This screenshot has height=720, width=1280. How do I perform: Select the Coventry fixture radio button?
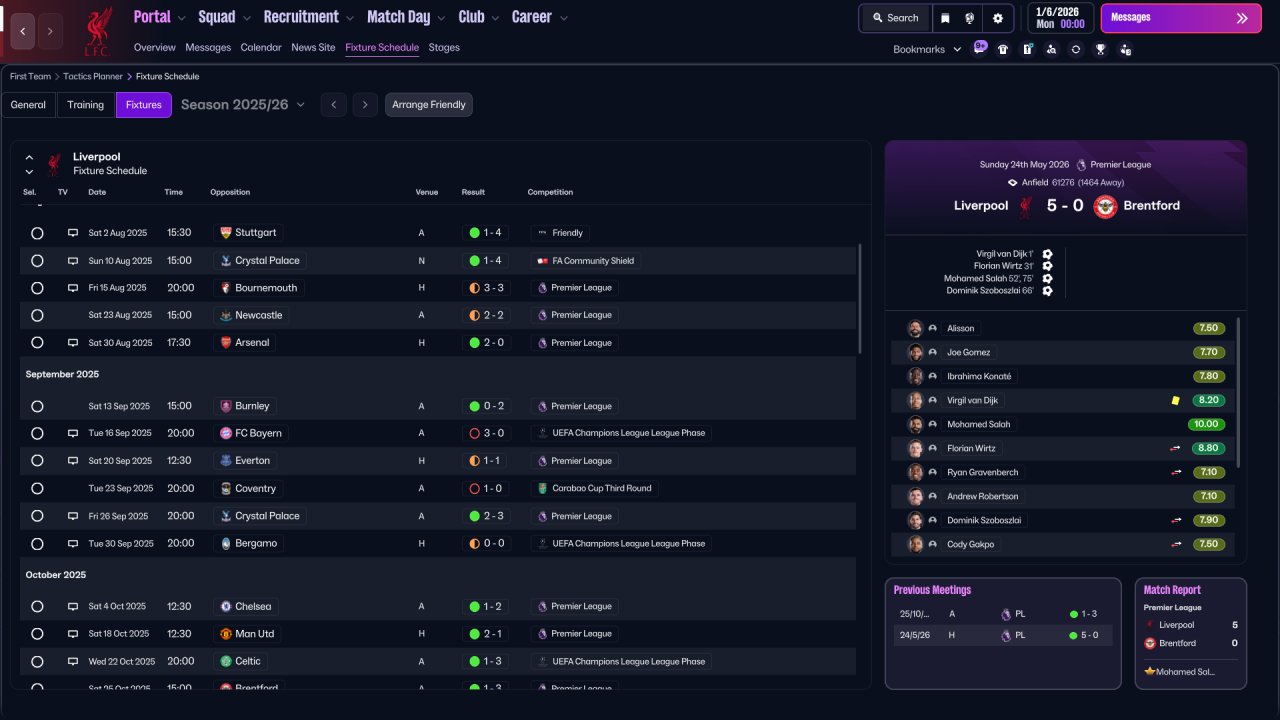pyautogui.click(x=37, y=489)
